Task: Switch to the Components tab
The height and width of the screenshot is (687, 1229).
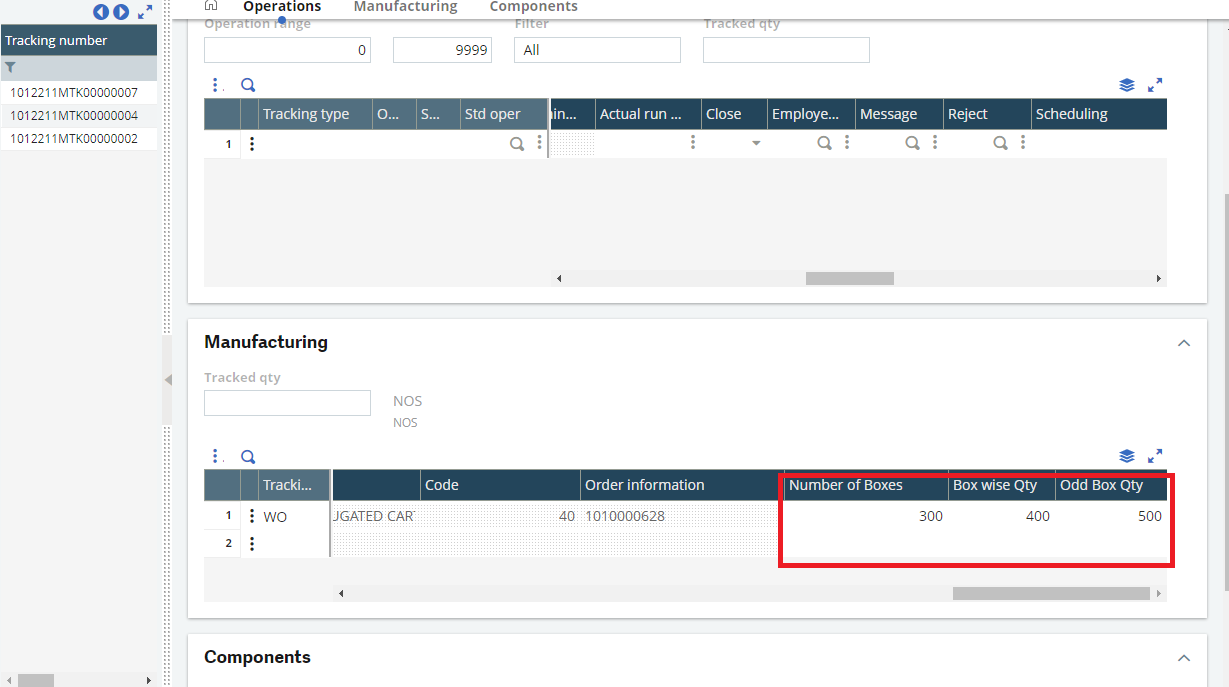Action: point(533,7)
